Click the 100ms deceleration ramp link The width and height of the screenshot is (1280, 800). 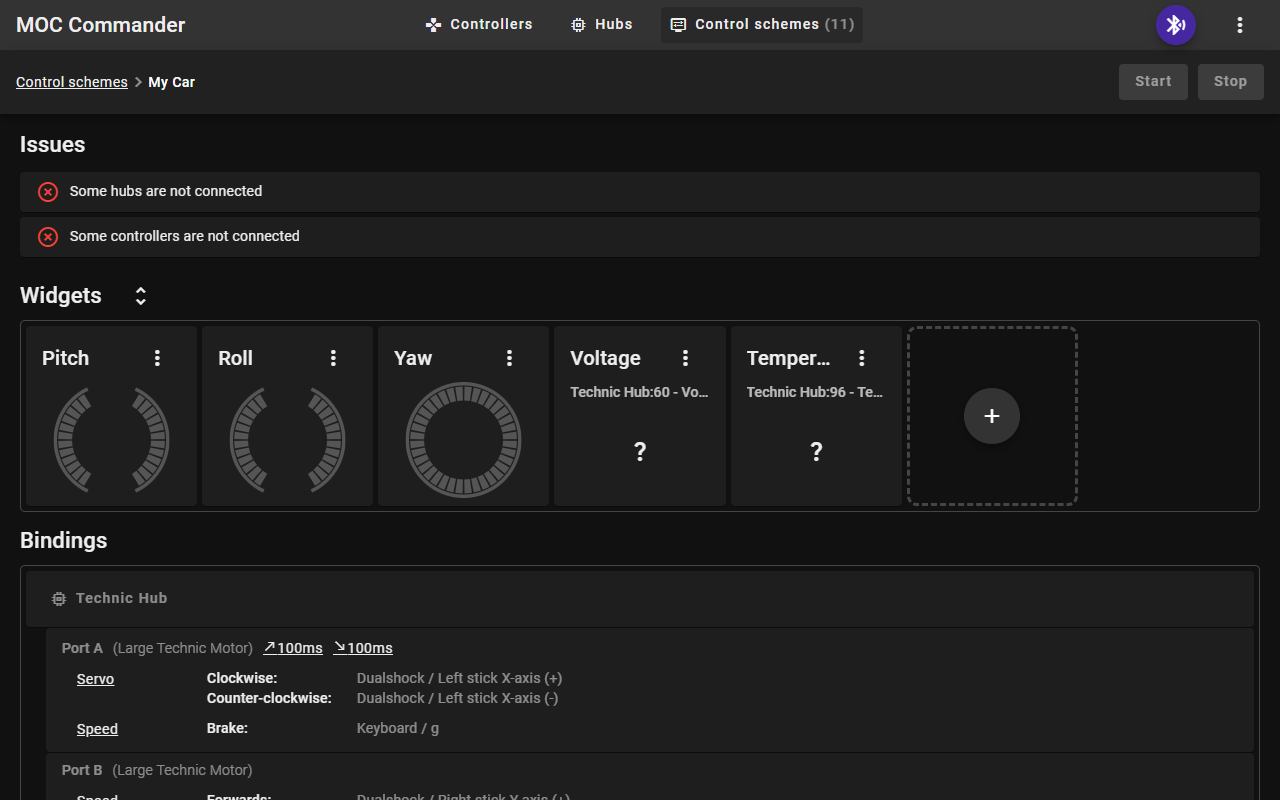pos(363,648)
